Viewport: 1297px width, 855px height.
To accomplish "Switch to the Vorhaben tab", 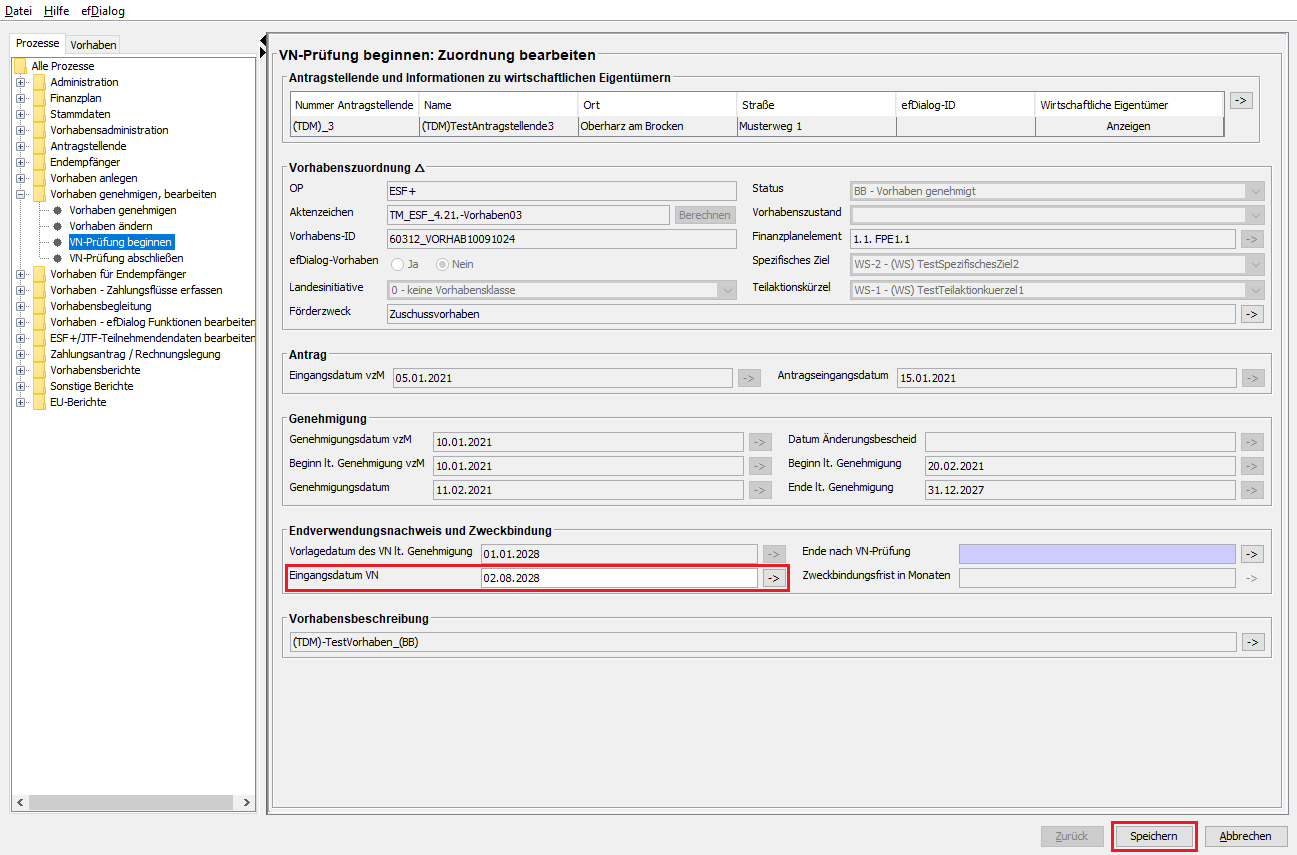I will pyautogui.click(x=93, y=44).
